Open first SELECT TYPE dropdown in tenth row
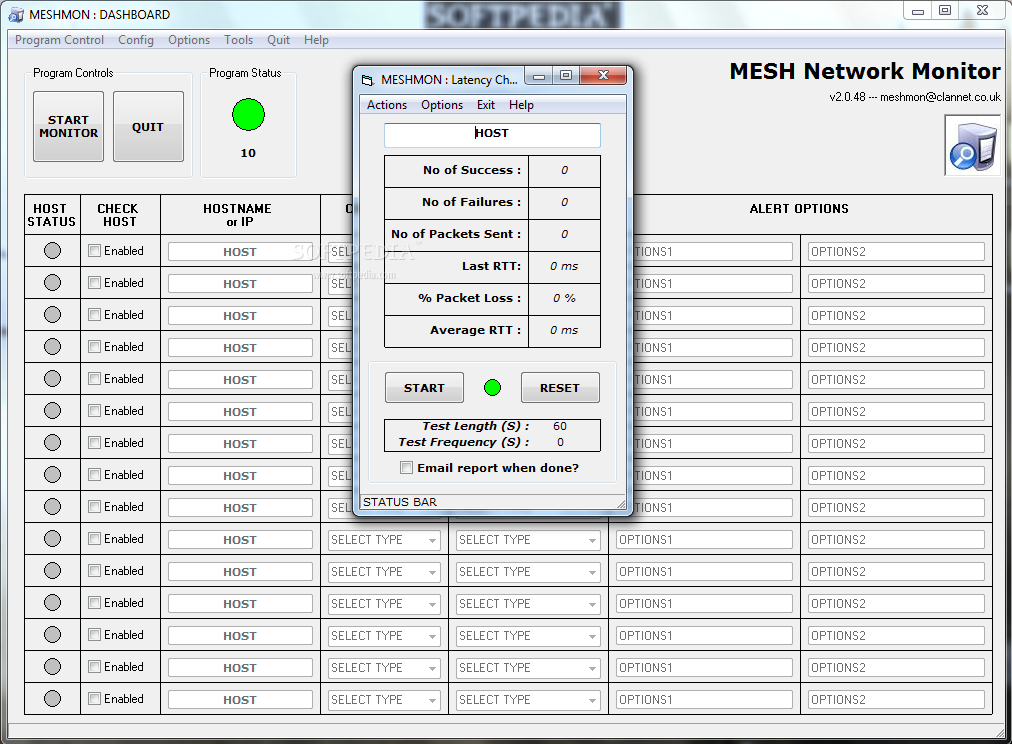The image size is (1012, 744). click(x=384, y=539)
